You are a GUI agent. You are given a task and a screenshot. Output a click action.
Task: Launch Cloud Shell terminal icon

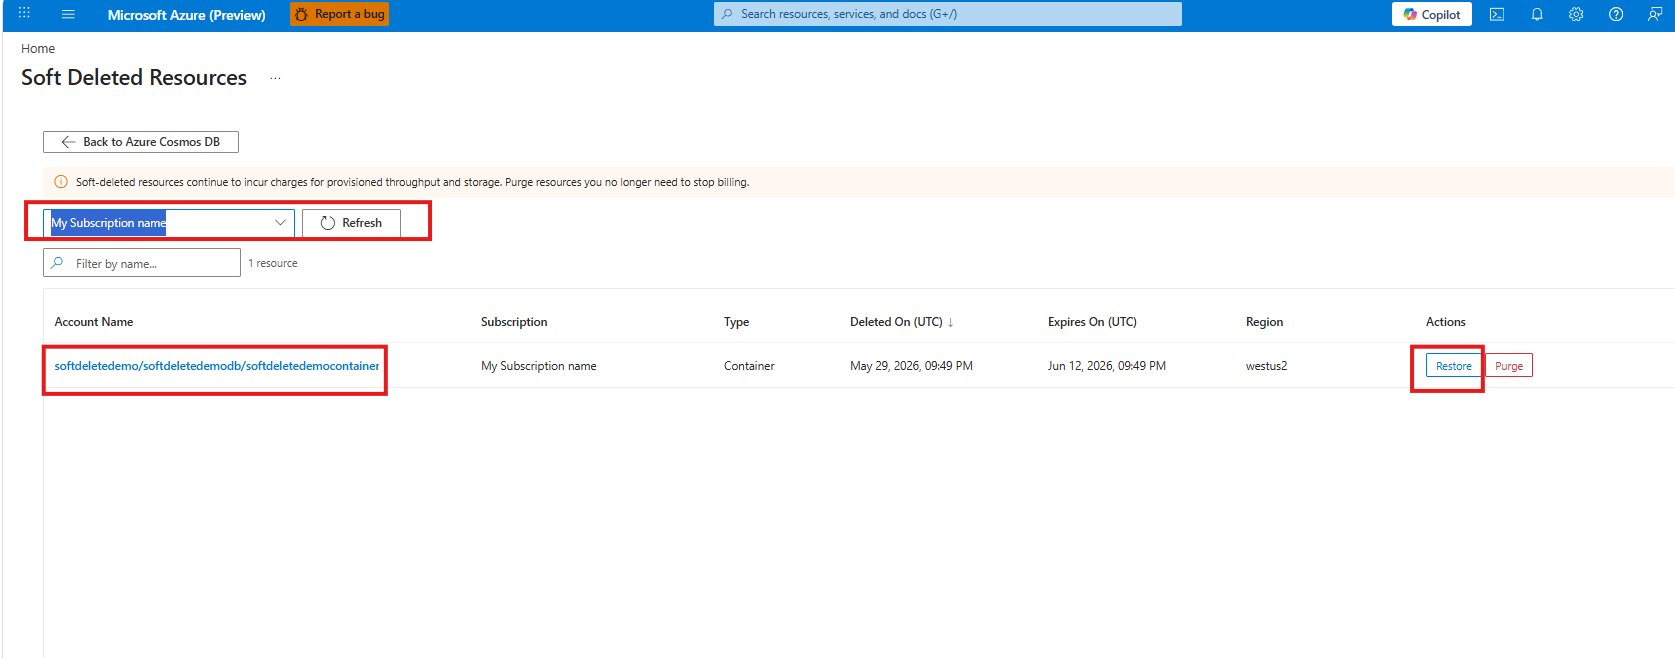[1497, 14]
